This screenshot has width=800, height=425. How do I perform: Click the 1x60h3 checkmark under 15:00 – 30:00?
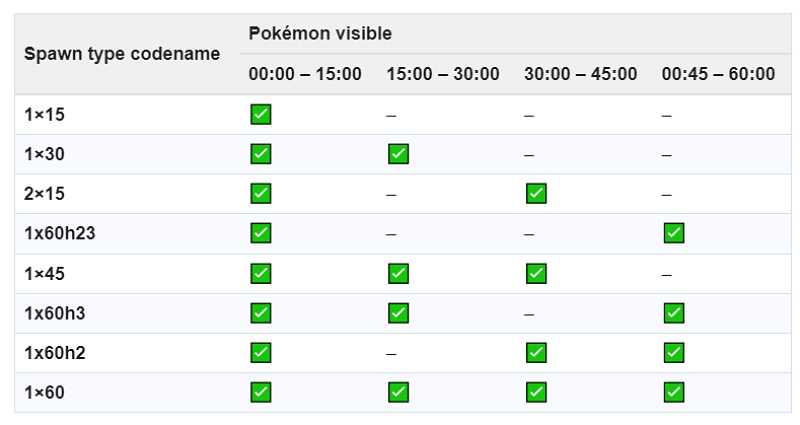coord(397,311)
